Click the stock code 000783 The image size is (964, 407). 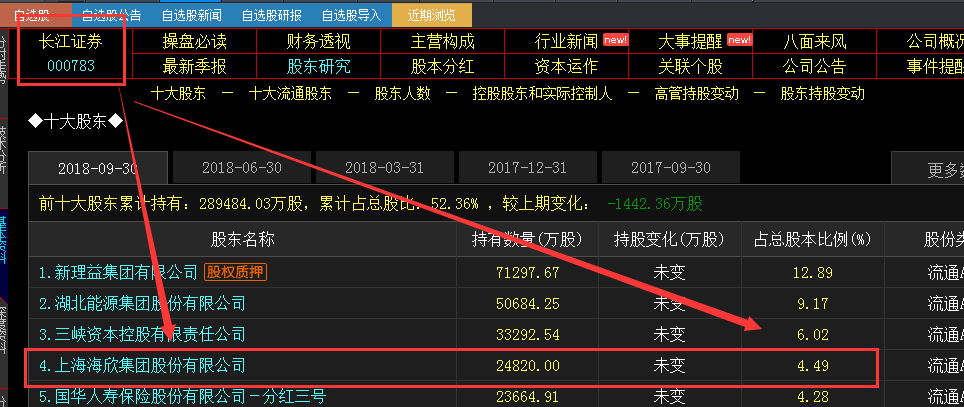pos(71,66)
